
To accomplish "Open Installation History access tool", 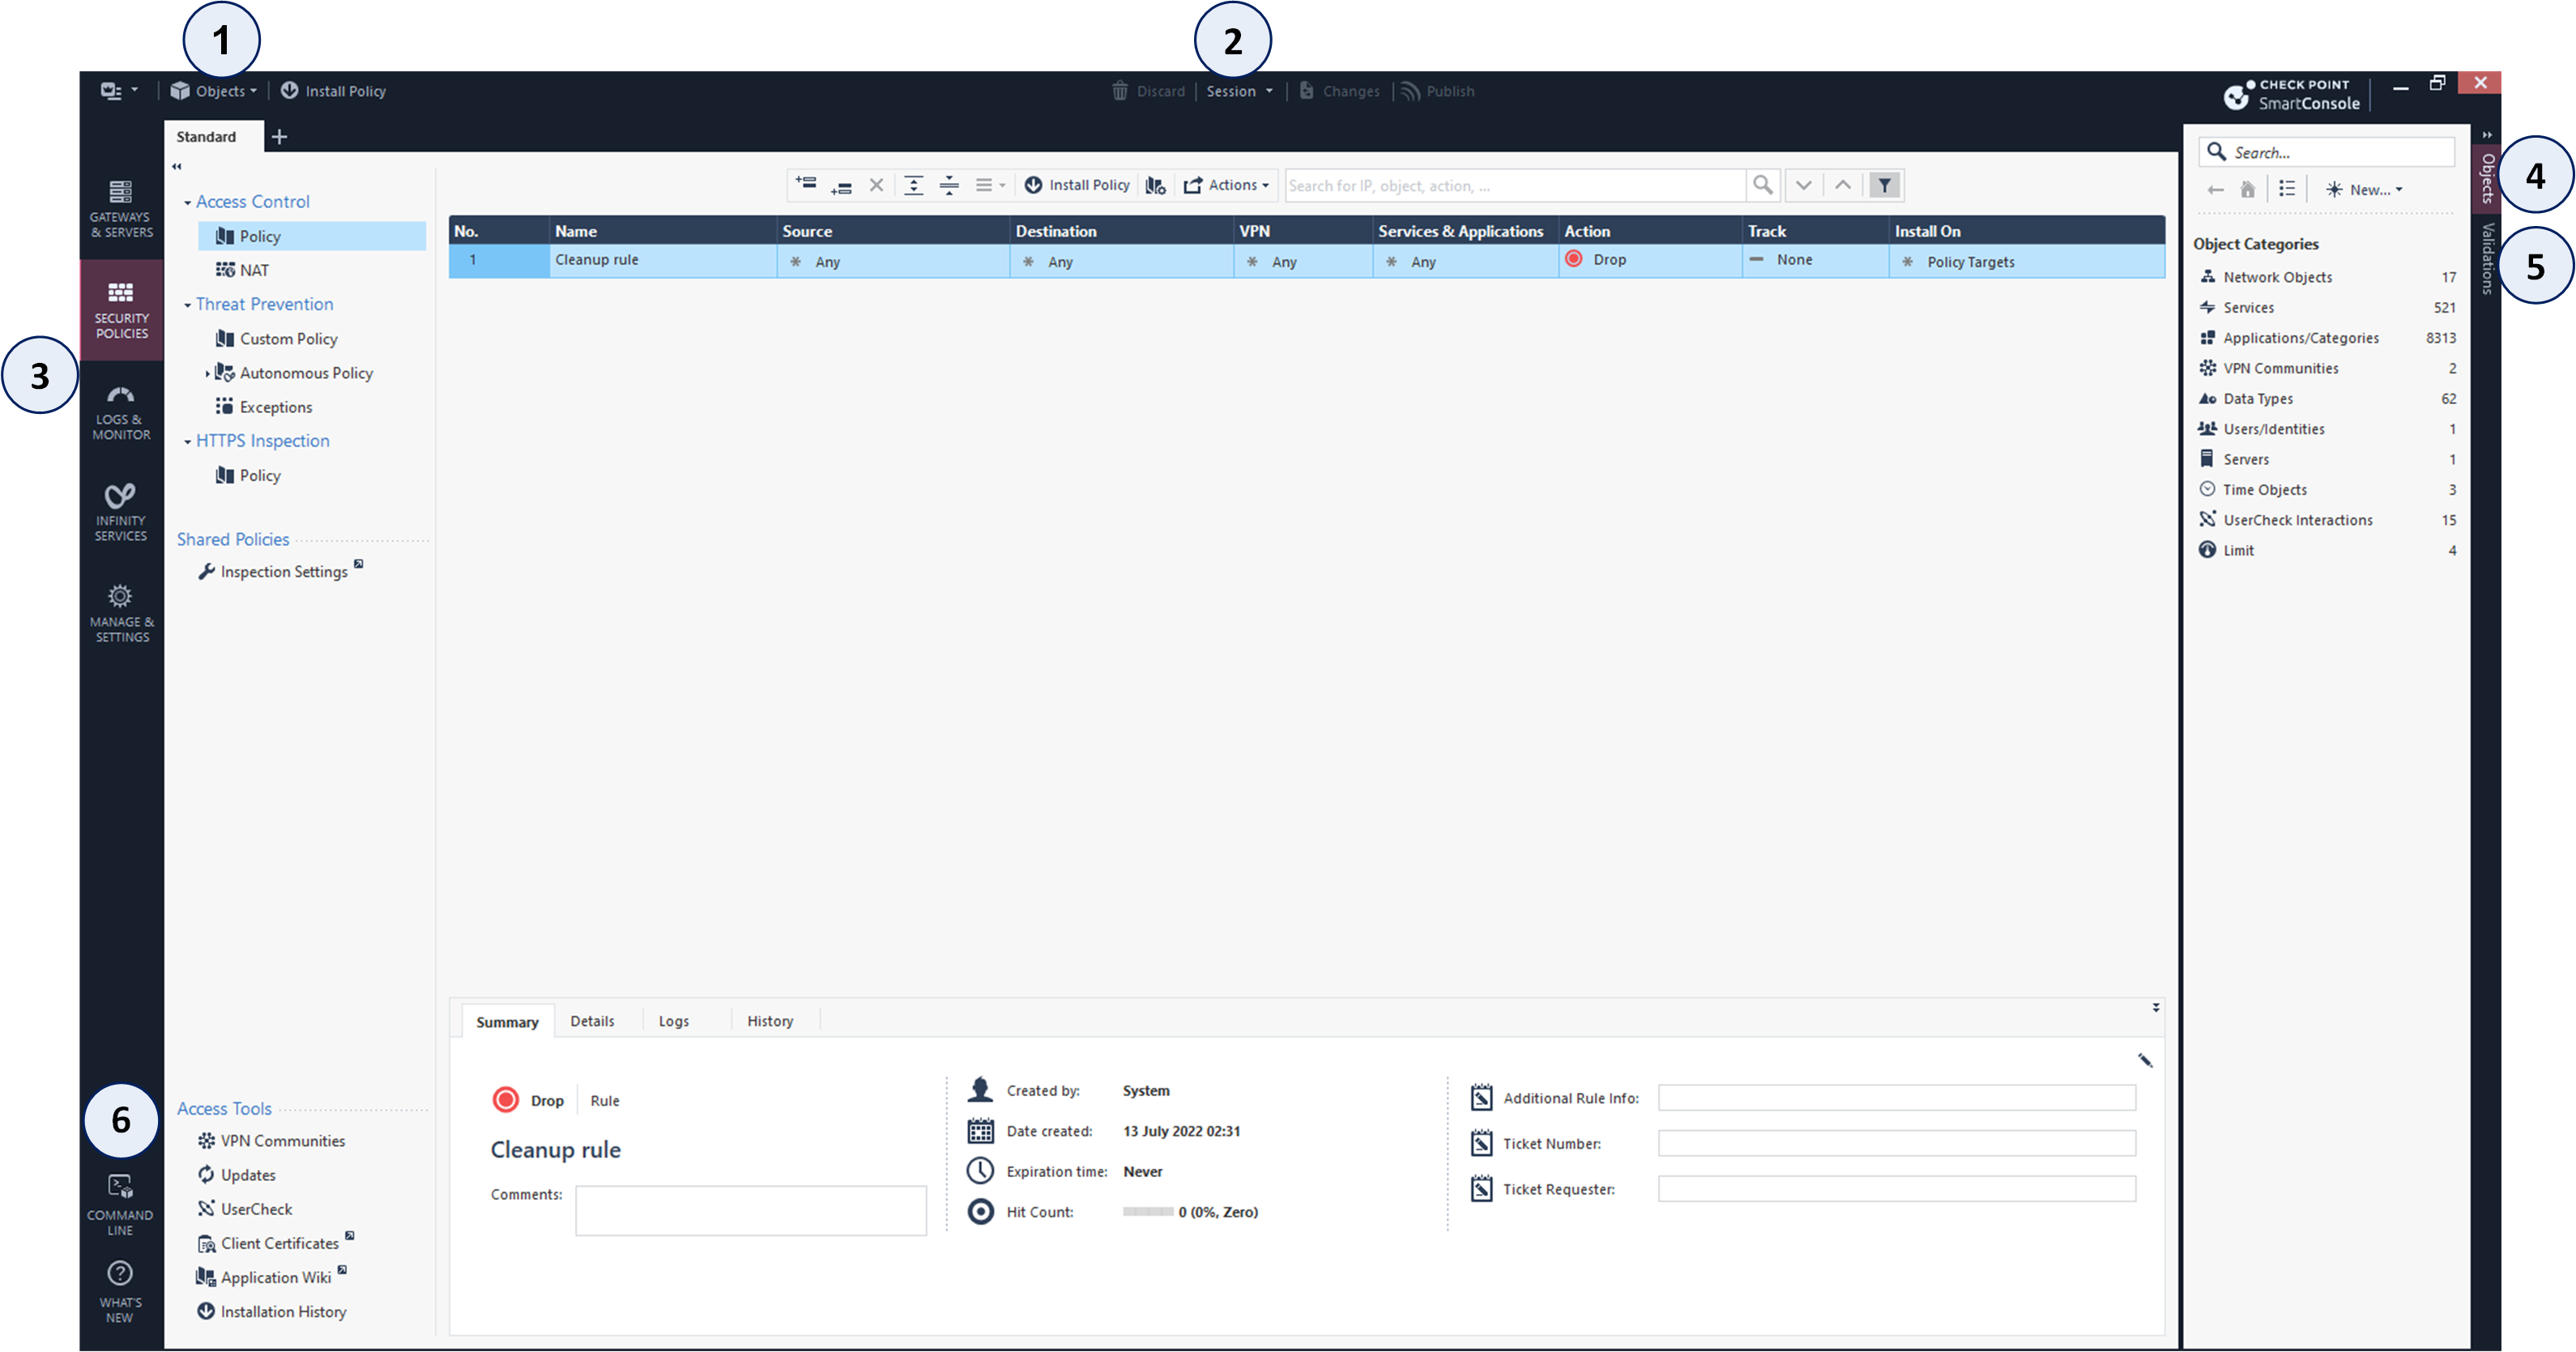I will coord(272,1311).
